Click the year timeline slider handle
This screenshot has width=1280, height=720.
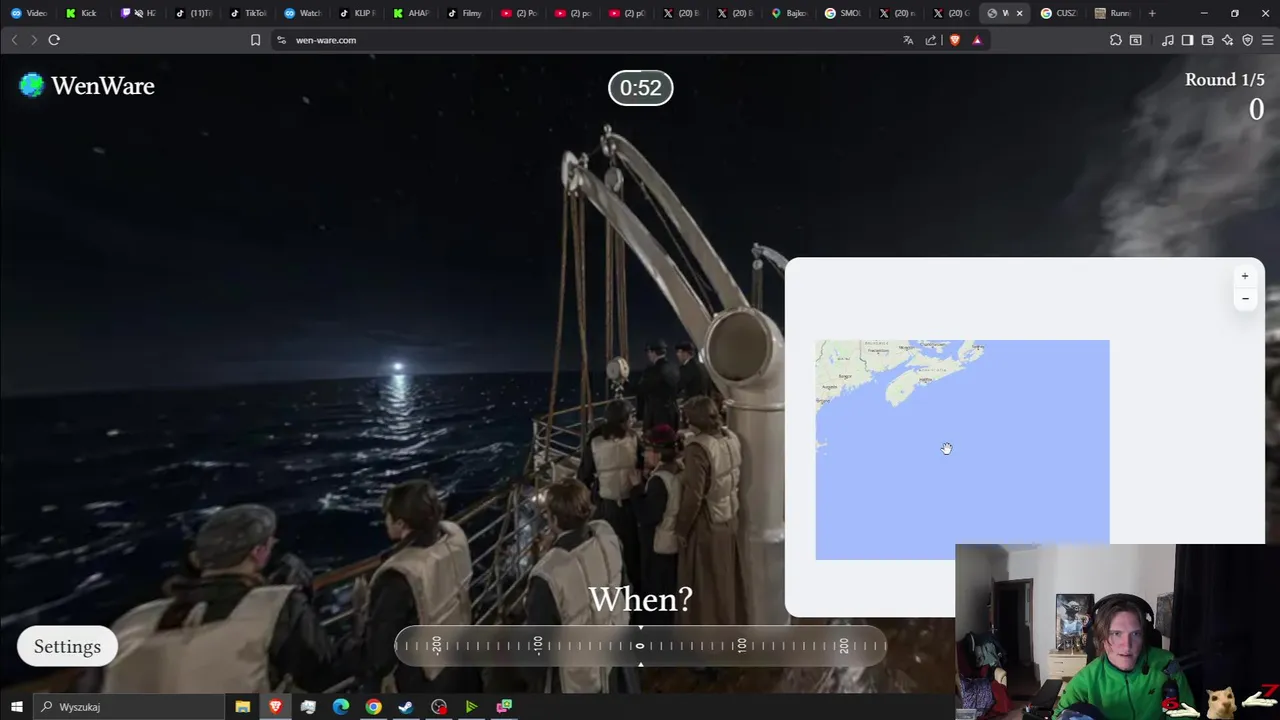tap(640, 646)
